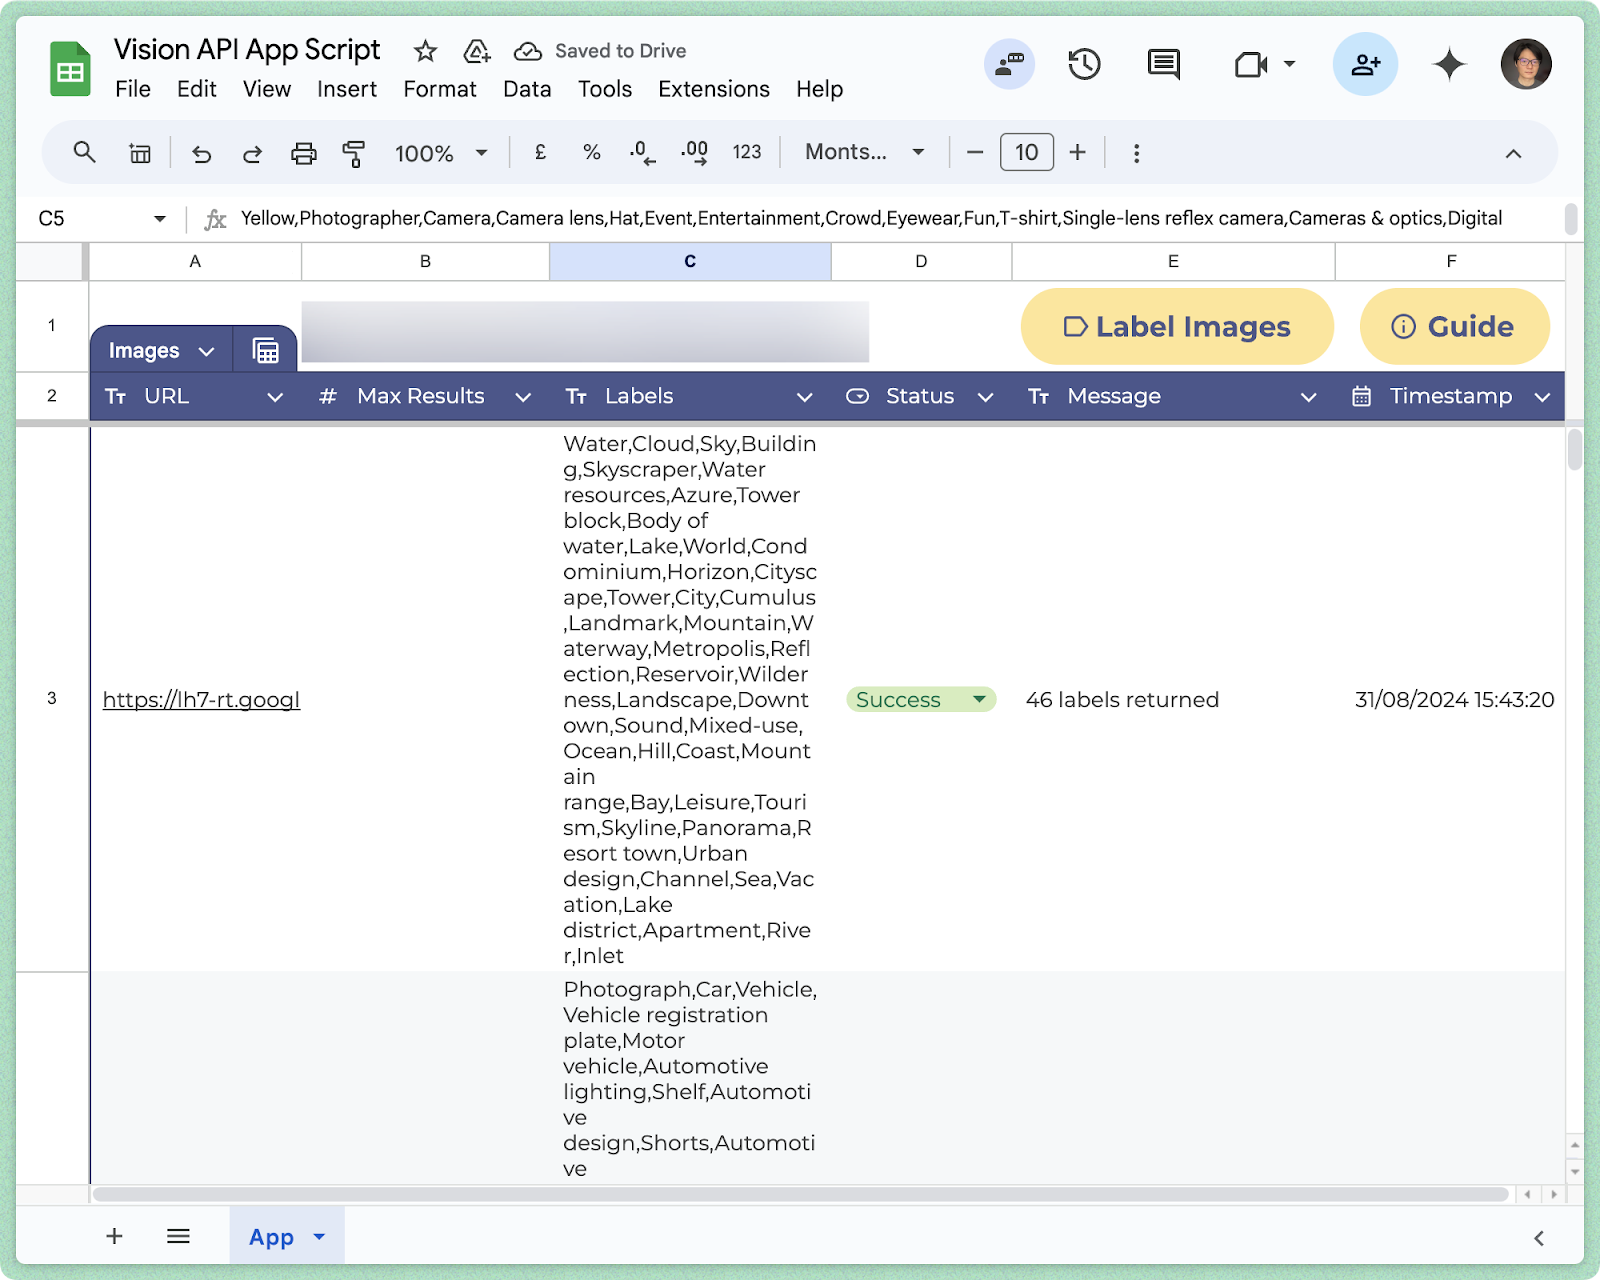Open version history clock icon
The image size is (1600, 1280).
[1084, 65]
